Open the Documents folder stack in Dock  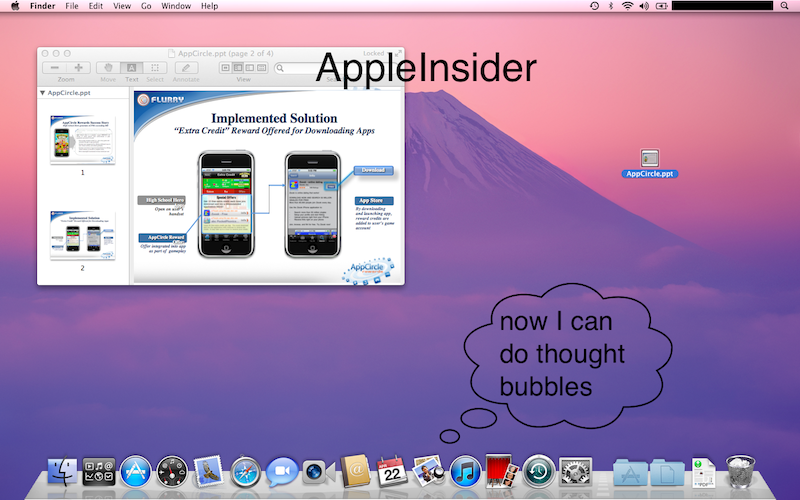point(667,472)
